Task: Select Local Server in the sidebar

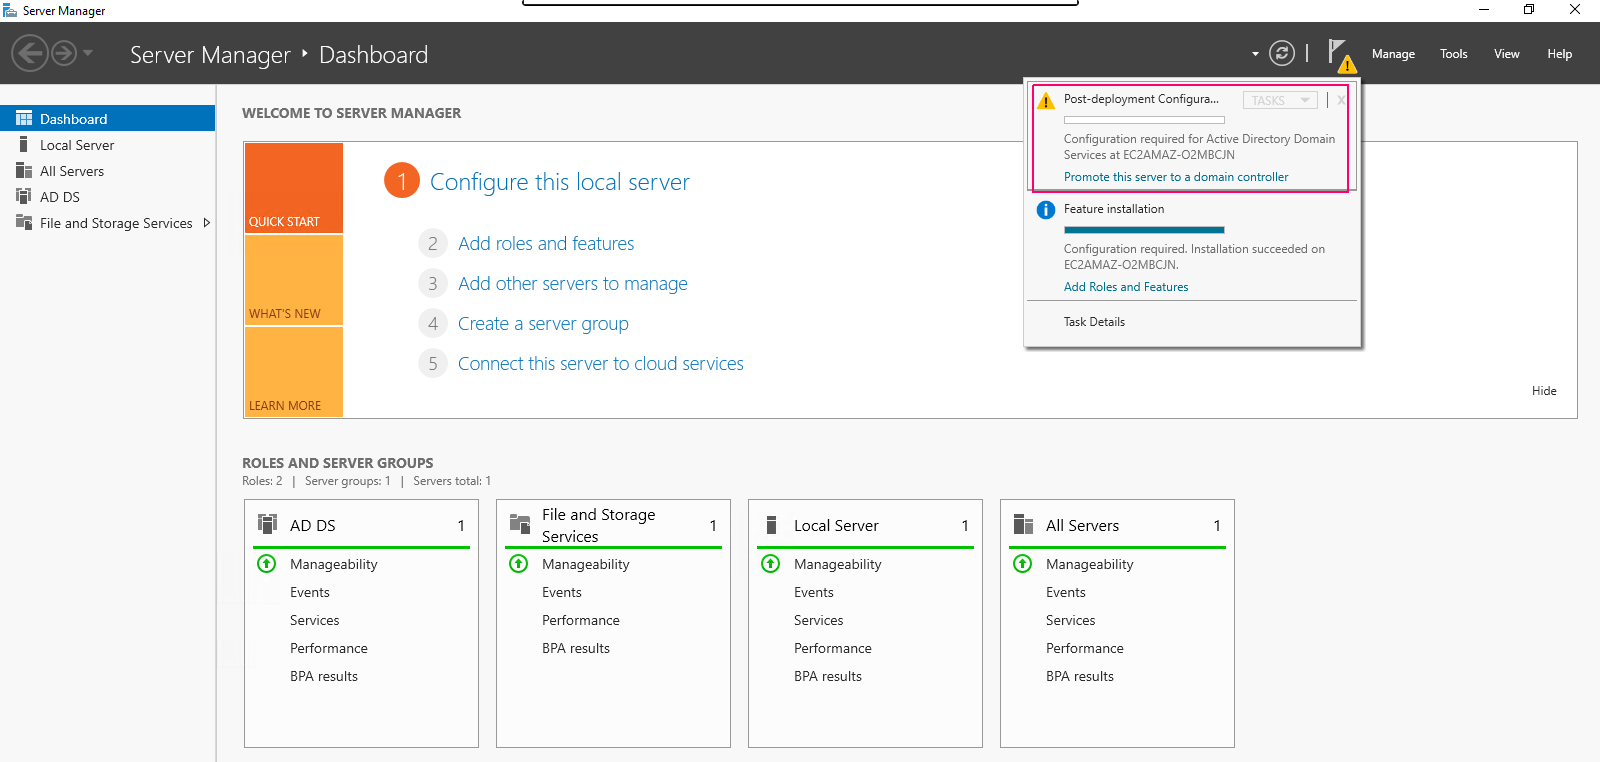Action: (77, 145)
